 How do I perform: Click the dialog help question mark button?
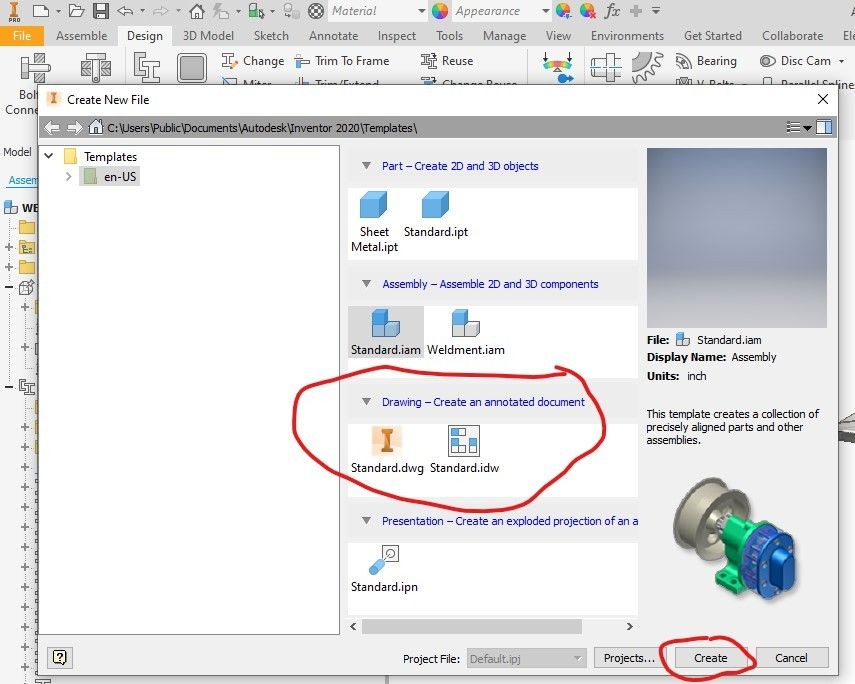pyautogui.click(x=60, y=657)
